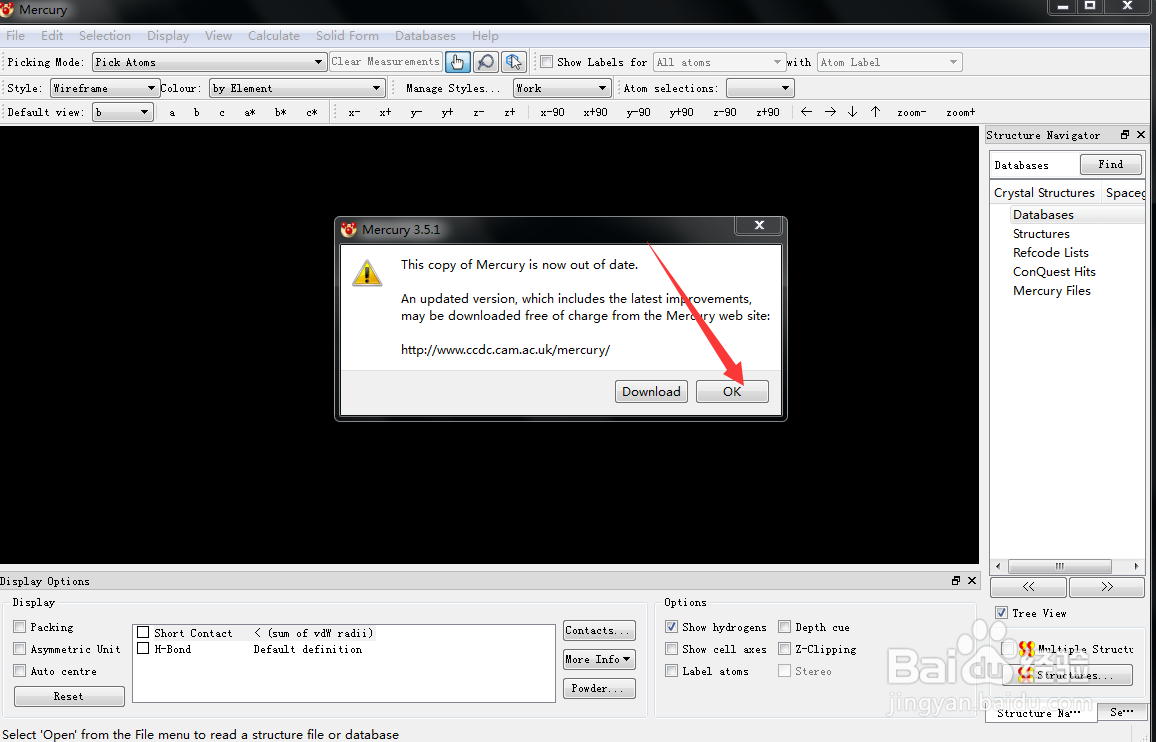Click the Mercury icon in dialog title

point(349,229)
